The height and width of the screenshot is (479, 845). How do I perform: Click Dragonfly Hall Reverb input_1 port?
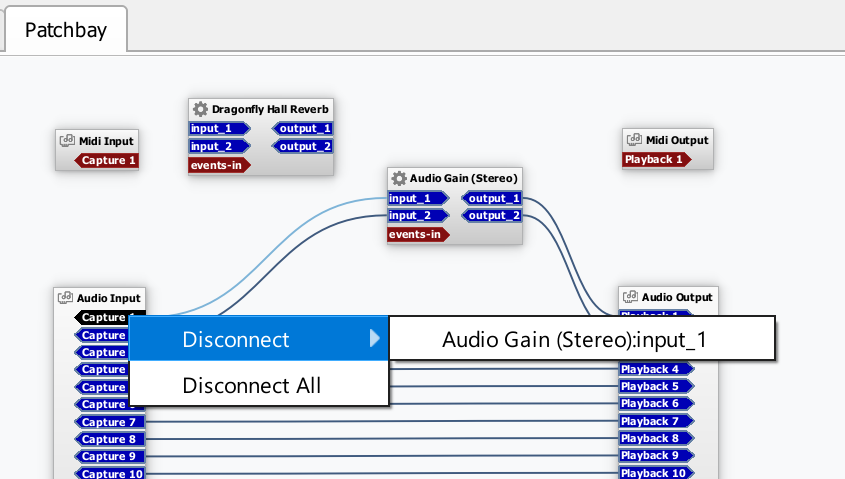point(214,128)
